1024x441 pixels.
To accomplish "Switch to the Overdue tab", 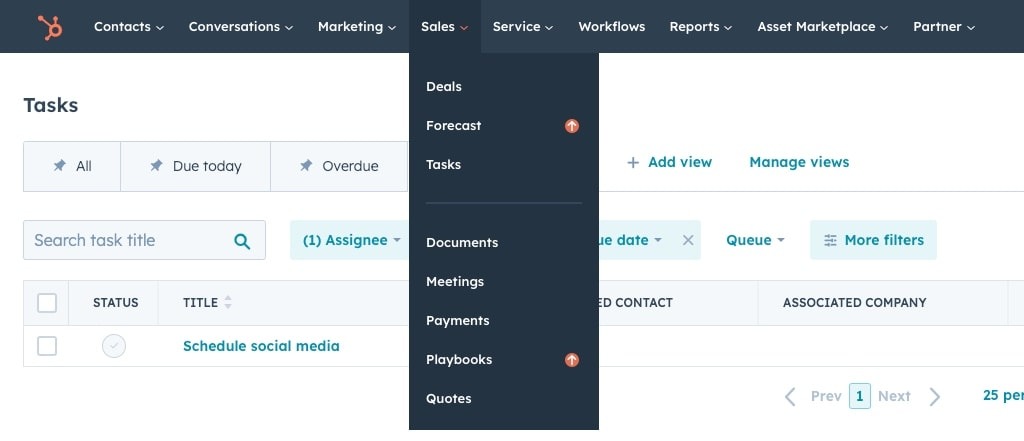I will (339, 167).
